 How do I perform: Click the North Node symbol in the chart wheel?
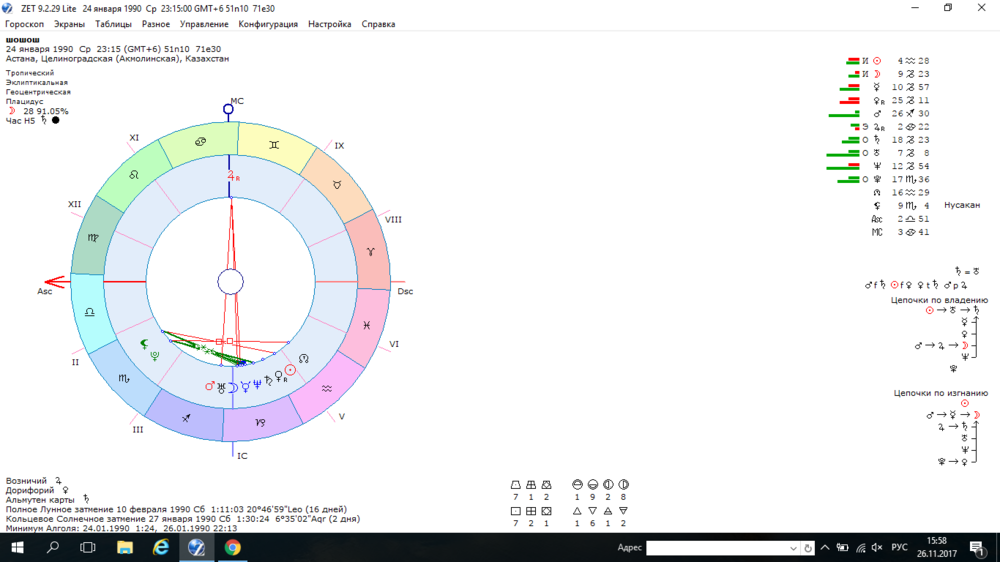[x=304, y=359]
